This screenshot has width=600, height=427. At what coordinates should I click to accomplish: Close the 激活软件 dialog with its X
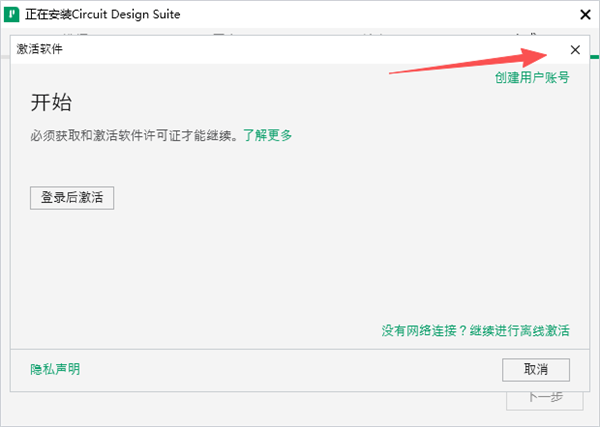574,49
